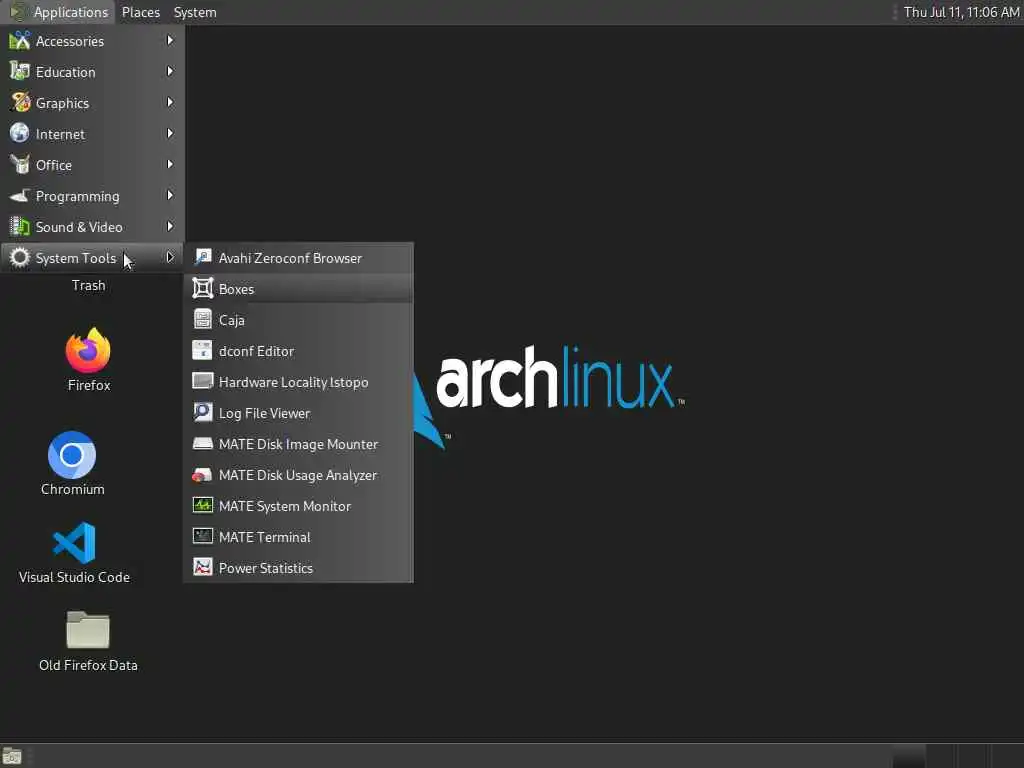Image resolution: width=1024 pixels, height=768 pixels.
Task: Click the Avahi Zeroconf Browser label
Action: click(290, 258)
